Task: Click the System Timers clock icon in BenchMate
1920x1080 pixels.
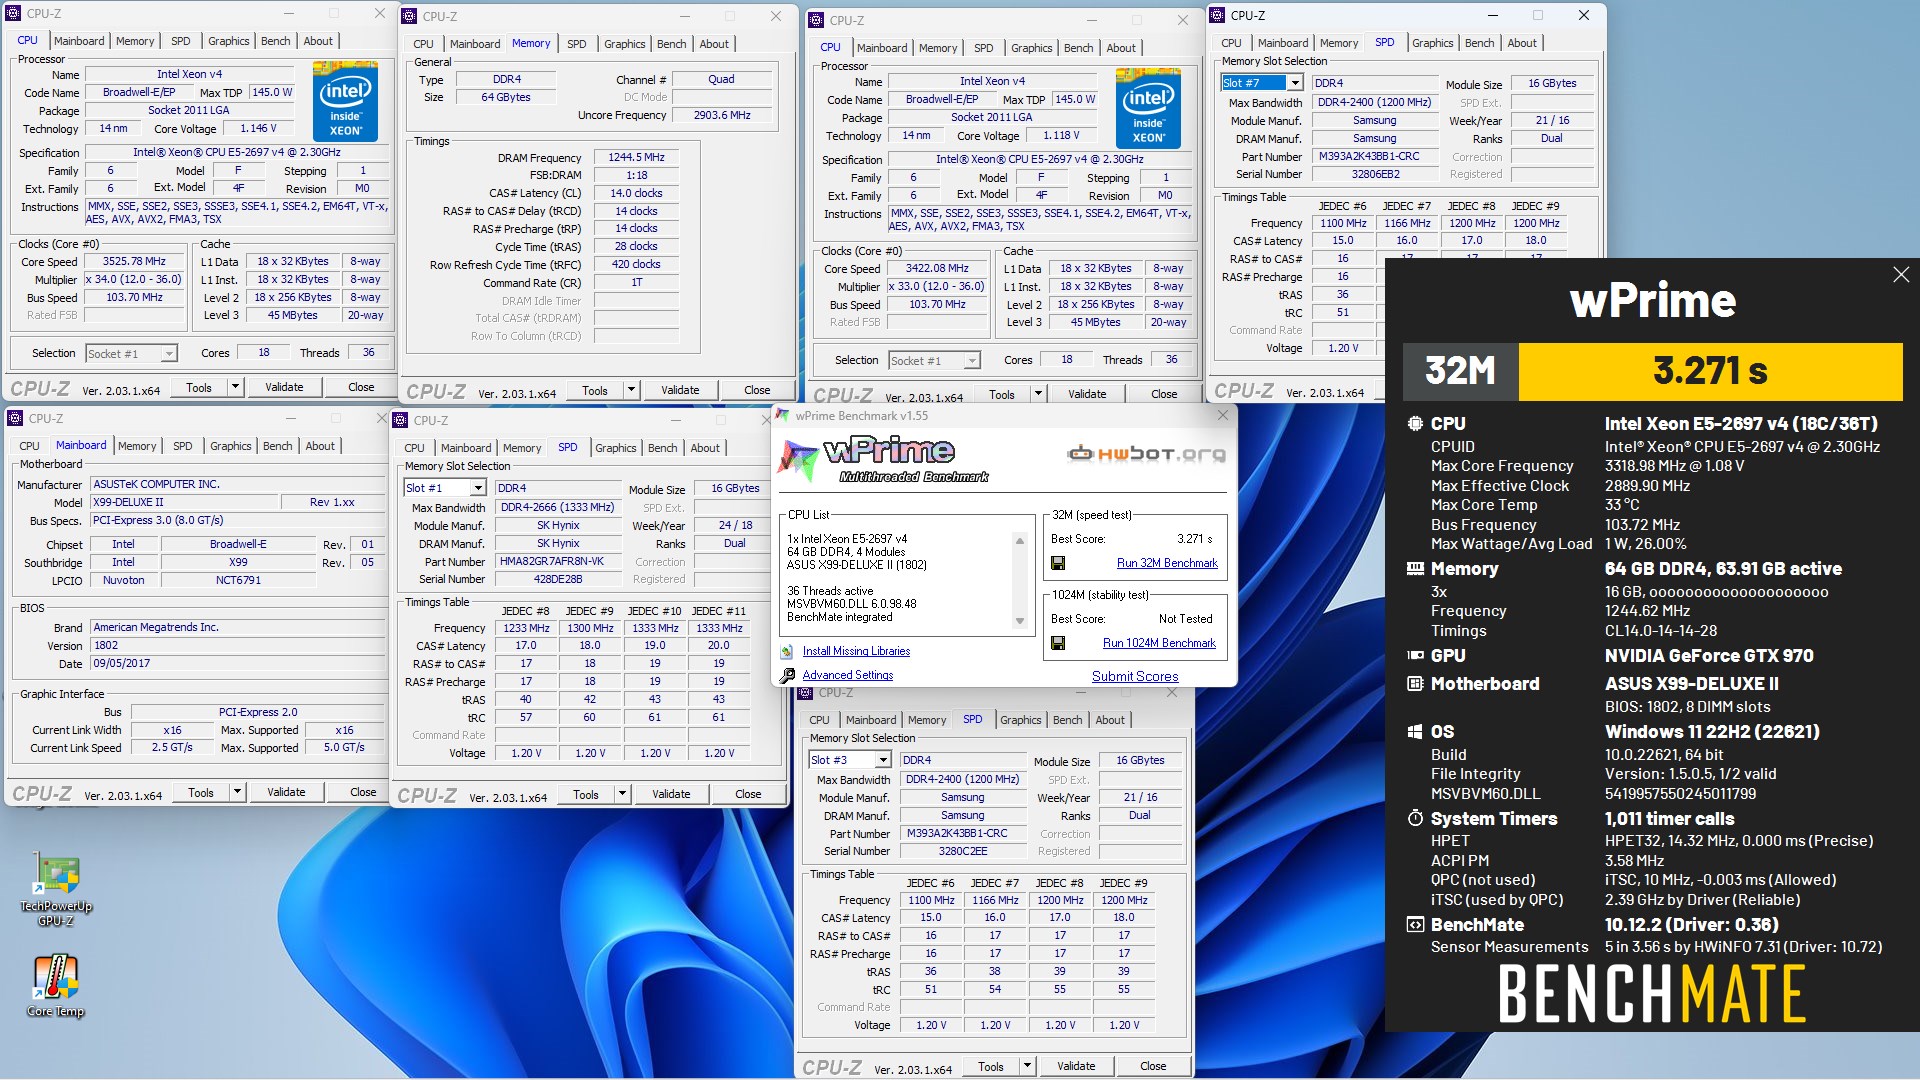Action: pos(1415,819)
